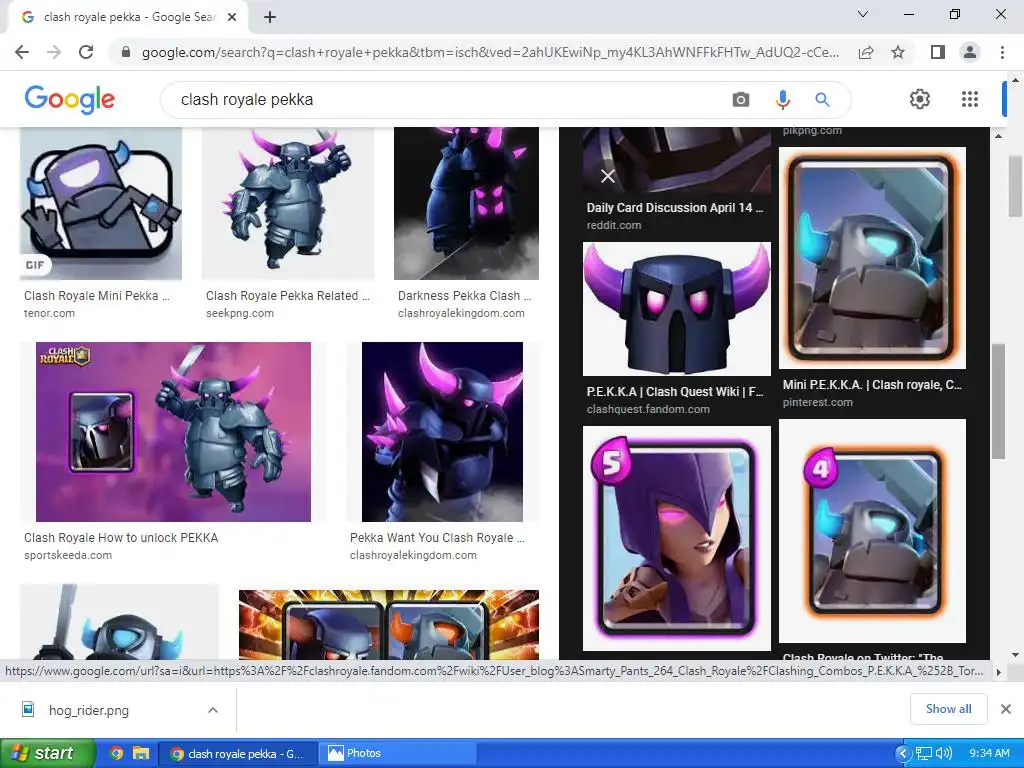Screen dimensions: 1024x768
Task: Open Darkness Pekka Clash image
Action: (466, 204)
